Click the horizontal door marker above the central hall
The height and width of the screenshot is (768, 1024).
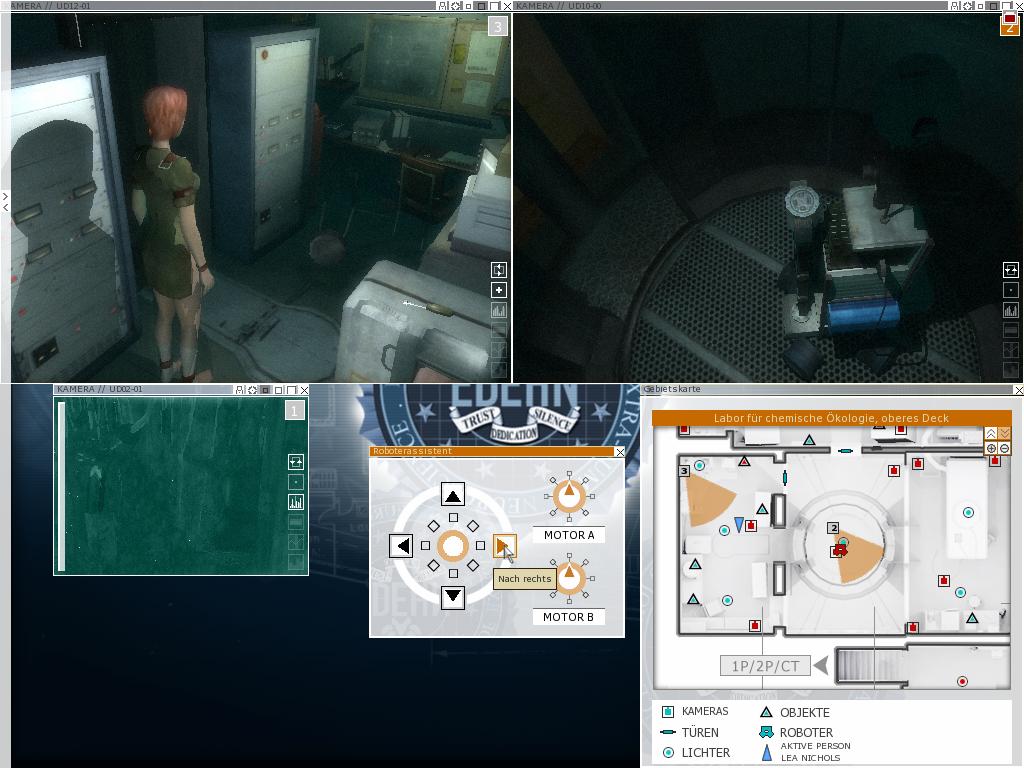[846, 451]
